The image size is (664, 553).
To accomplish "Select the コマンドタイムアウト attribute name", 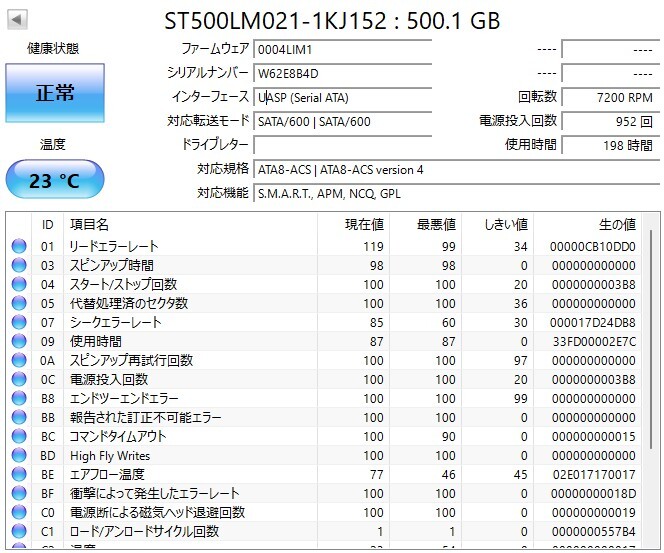I will click(x=118, y=437).
